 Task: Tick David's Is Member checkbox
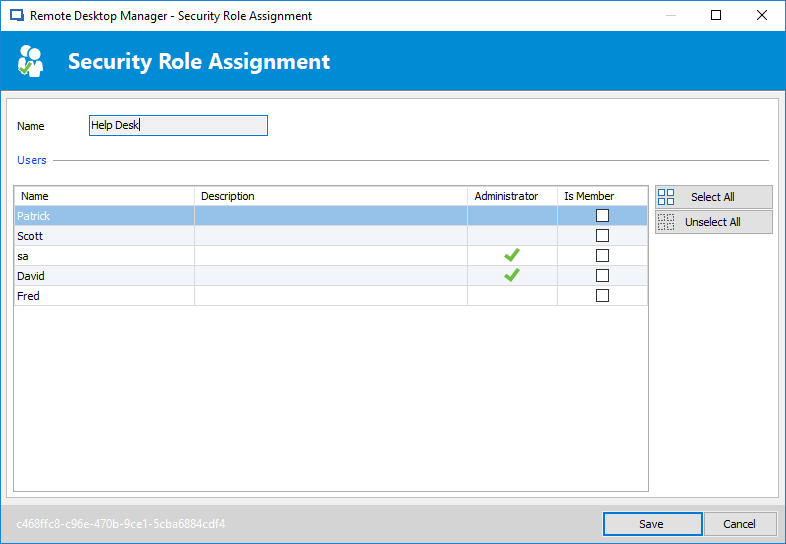point(602,276)
